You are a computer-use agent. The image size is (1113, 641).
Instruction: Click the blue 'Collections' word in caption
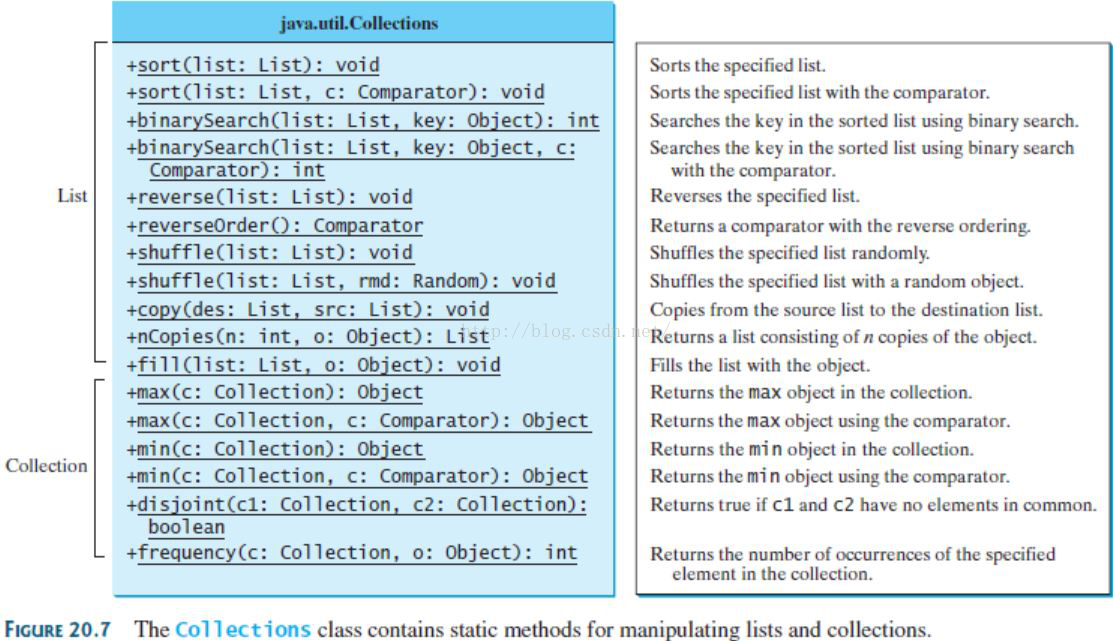tap(243, 630)
